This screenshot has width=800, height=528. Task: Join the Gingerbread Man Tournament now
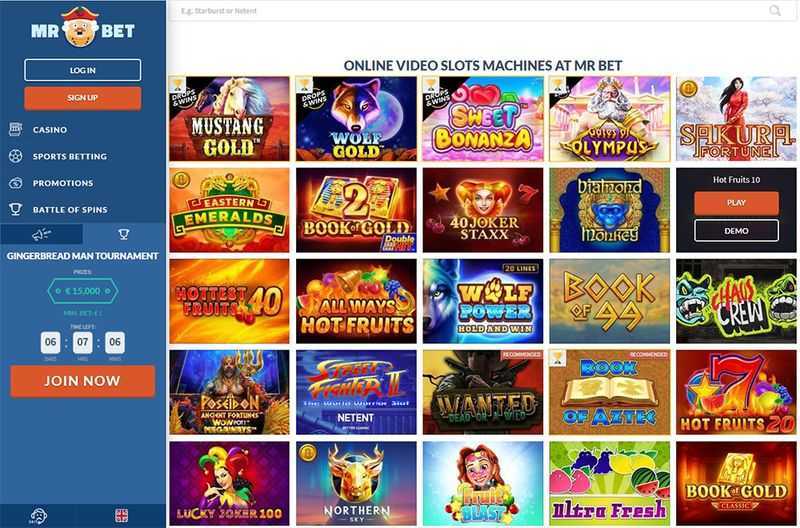[x=83, y=381]
